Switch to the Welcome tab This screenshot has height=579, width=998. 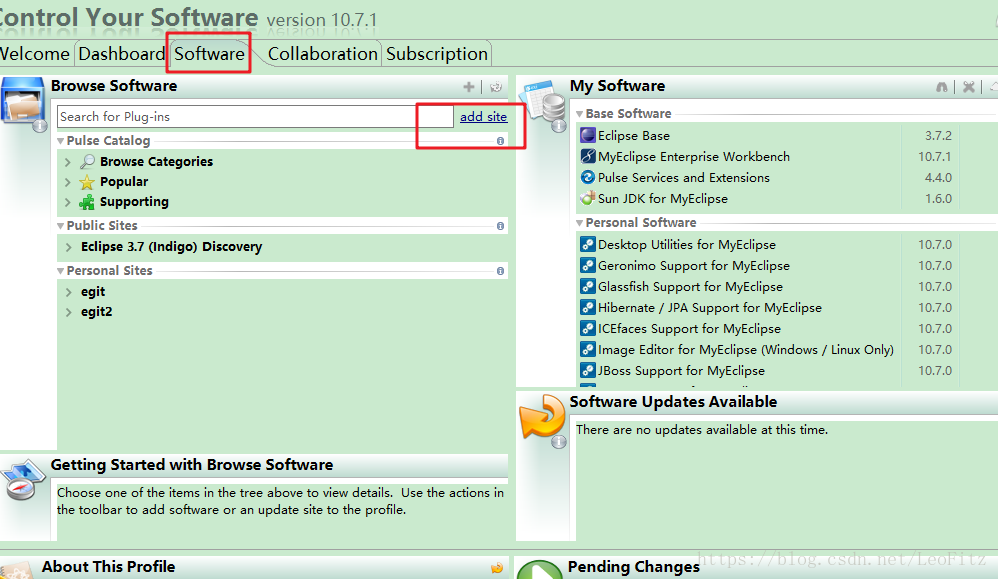click(x=34, y=54)
